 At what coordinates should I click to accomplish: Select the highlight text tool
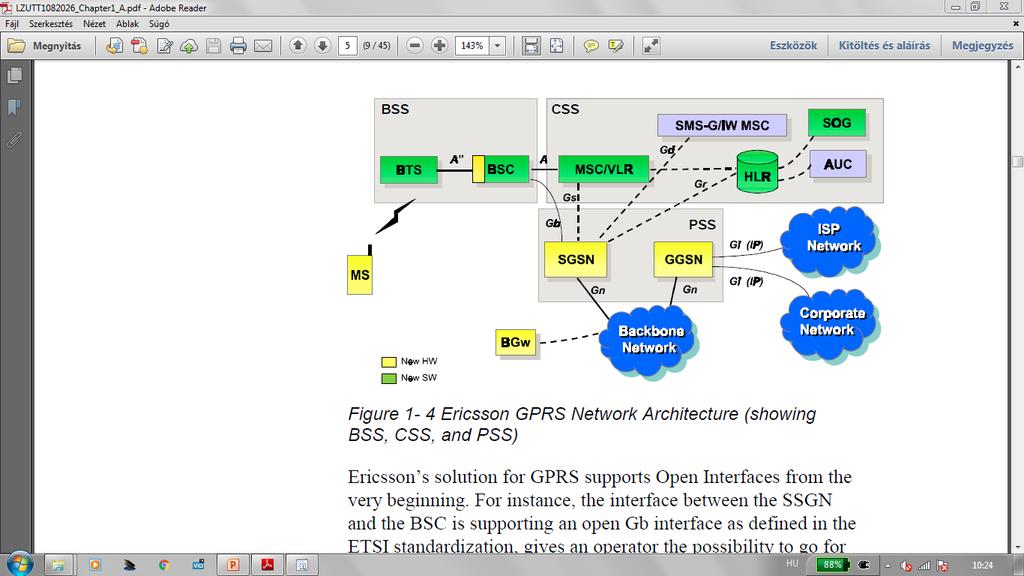point(615,46)
